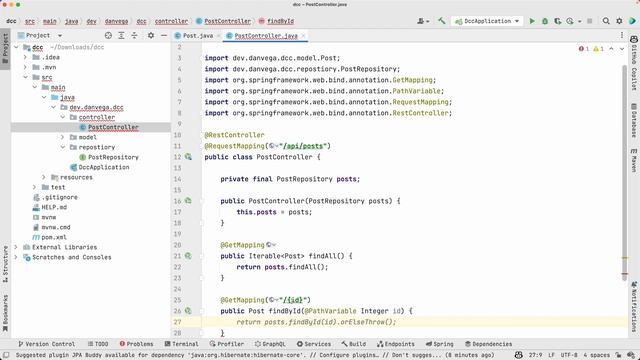Toggle Structure tool window side button
640x360 pixels.
5,263
